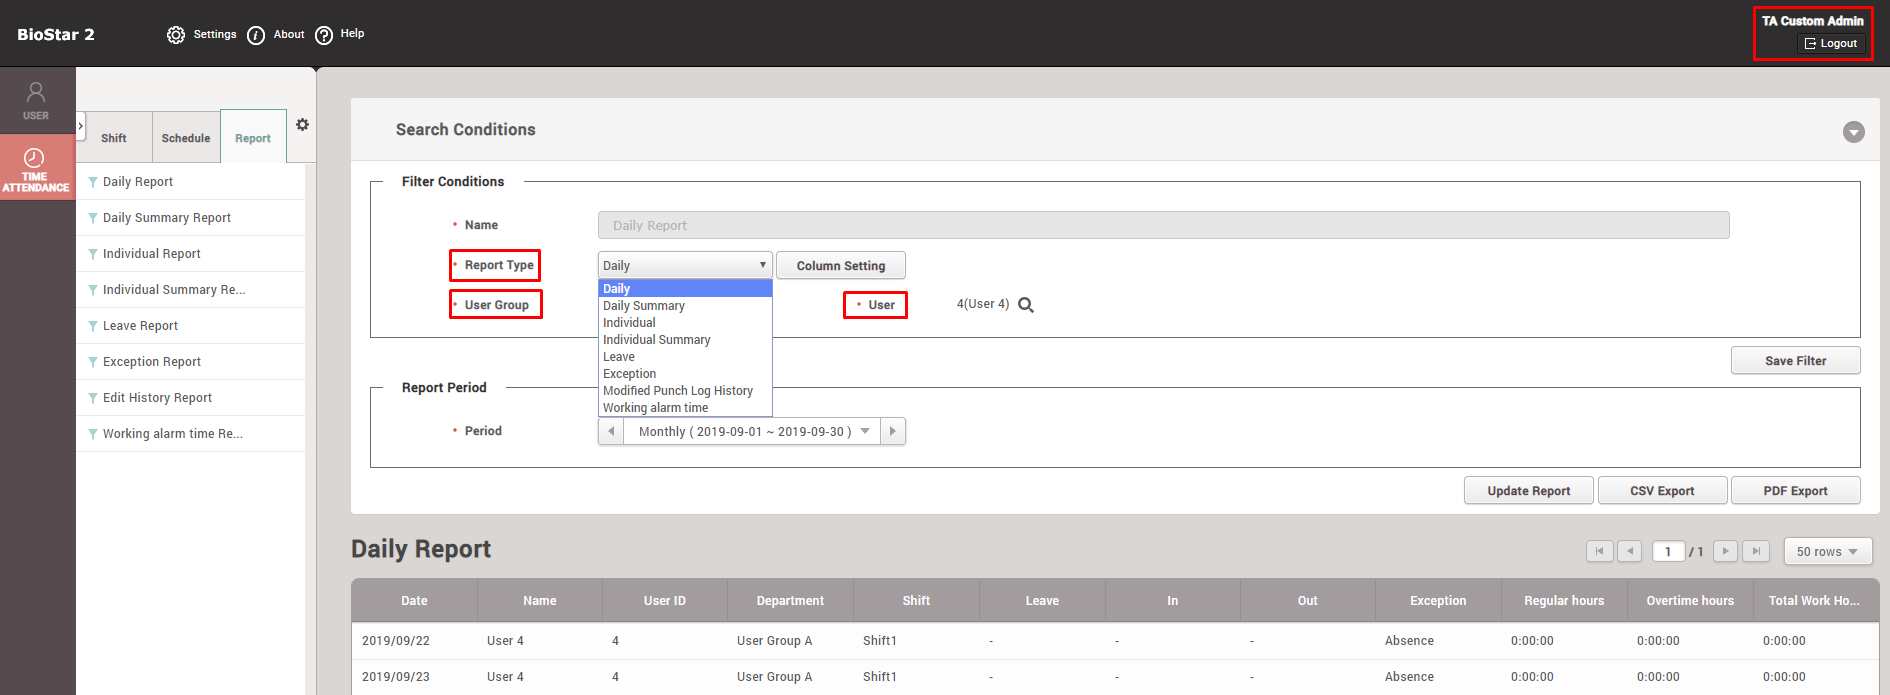Go to next period arrow
Image resolution: width=1890 pixels, height=695 pixels.
click(892, 431)
